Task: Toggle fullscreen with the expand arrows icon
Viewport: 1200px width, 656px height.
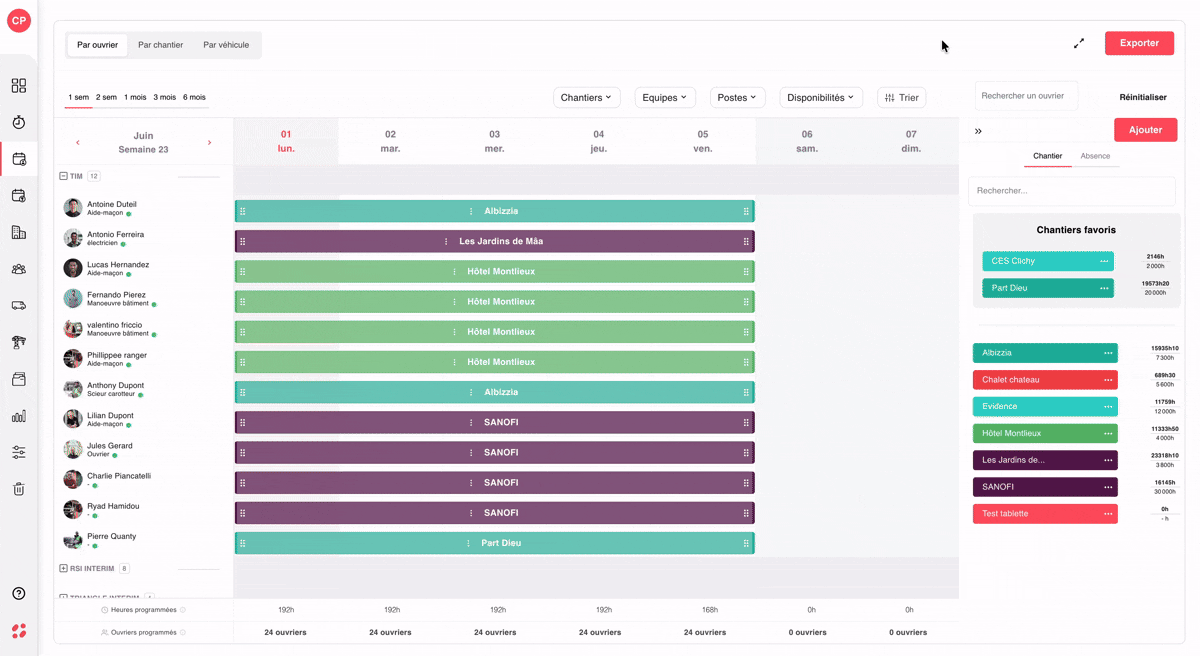Action: [x=1079, y=43]
